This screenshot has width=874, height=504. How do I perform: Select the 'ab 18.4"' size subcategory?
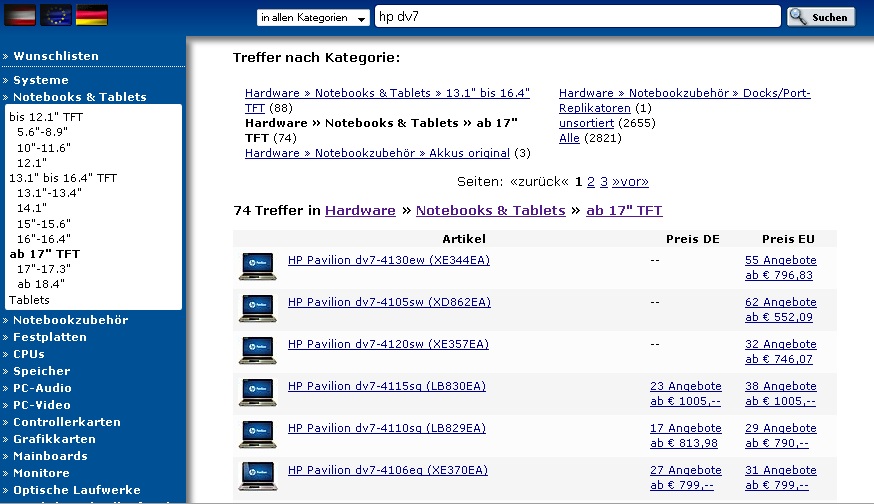[41, 284]
